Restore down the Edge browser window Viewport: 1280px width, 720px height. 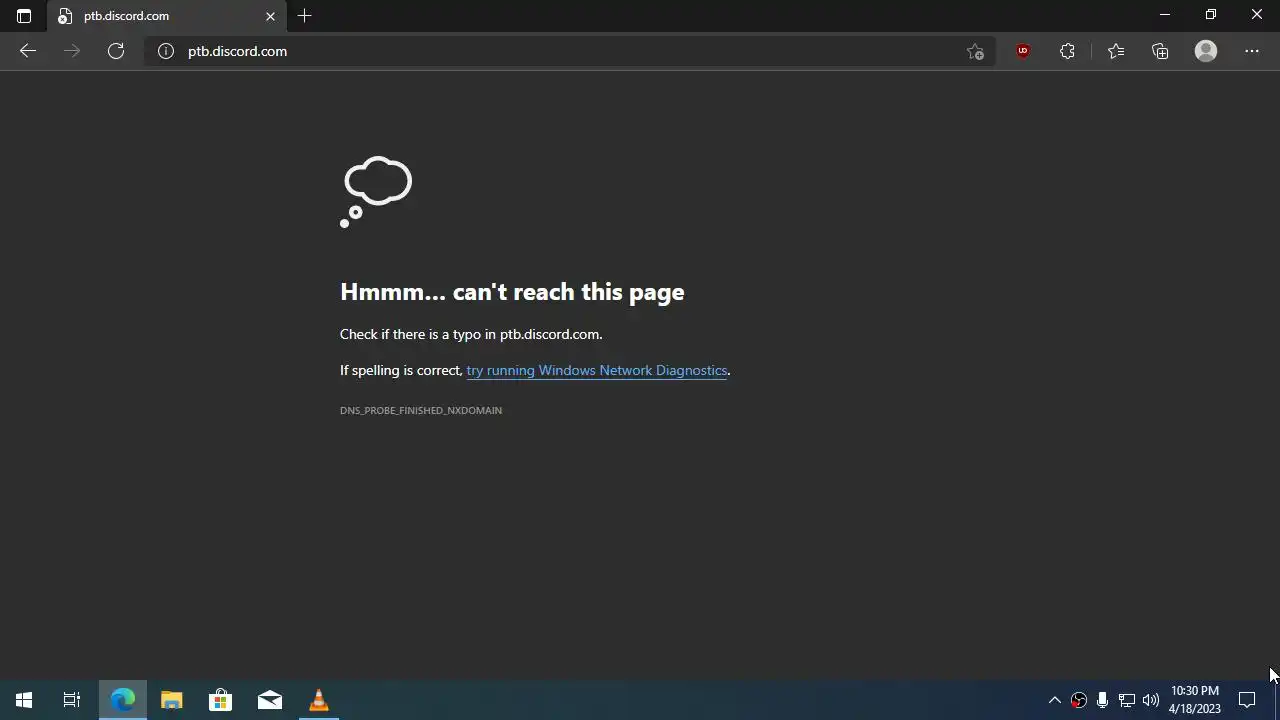pyautogui.click(x=1210, y=15)
